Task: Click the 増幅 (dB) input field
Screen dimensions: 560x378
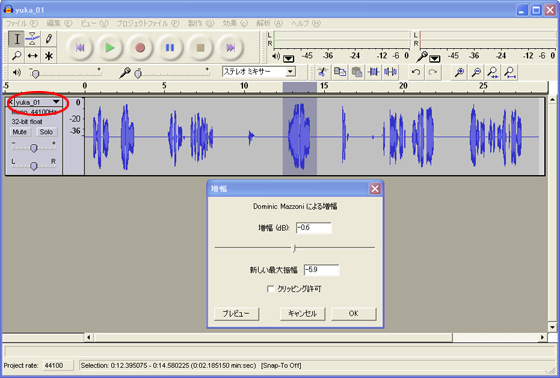Action: pyautogui.click(x=314, y=228)
